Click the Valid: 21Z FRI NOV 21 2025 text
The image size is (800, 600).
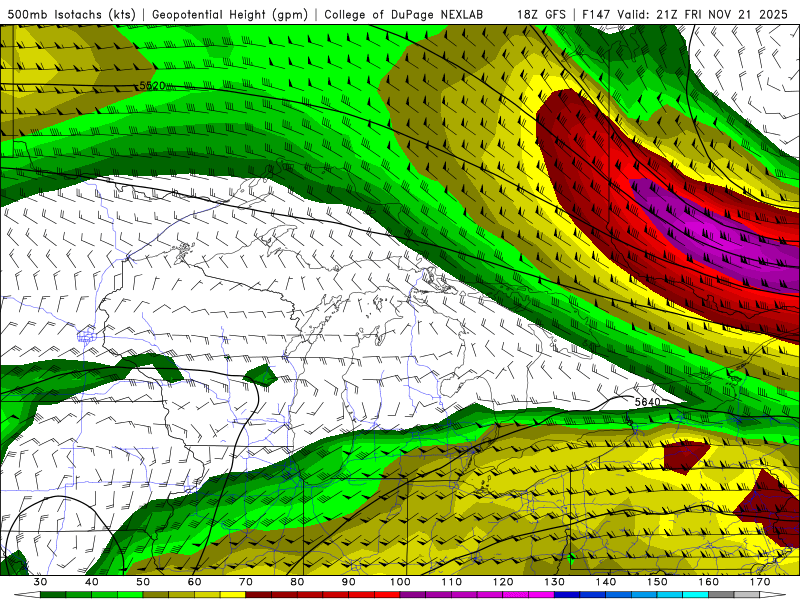click(703, 14)
